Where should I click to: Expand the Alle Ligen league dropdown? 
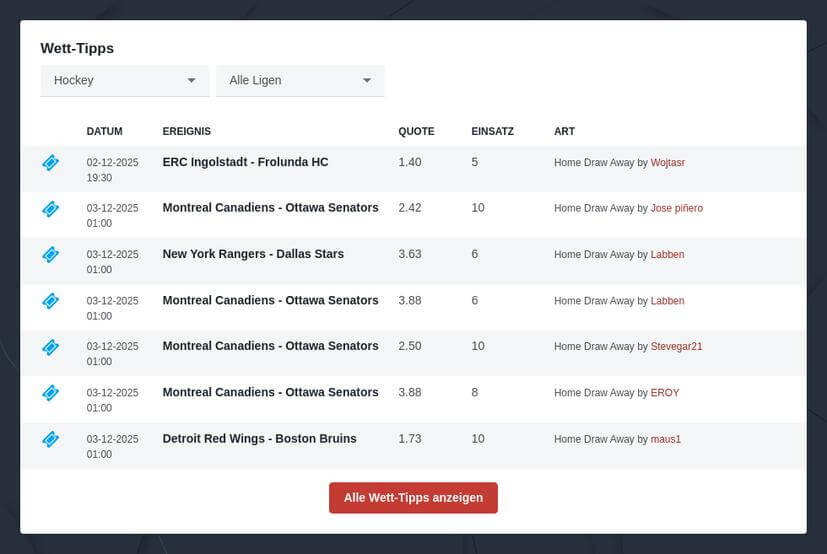300,80
